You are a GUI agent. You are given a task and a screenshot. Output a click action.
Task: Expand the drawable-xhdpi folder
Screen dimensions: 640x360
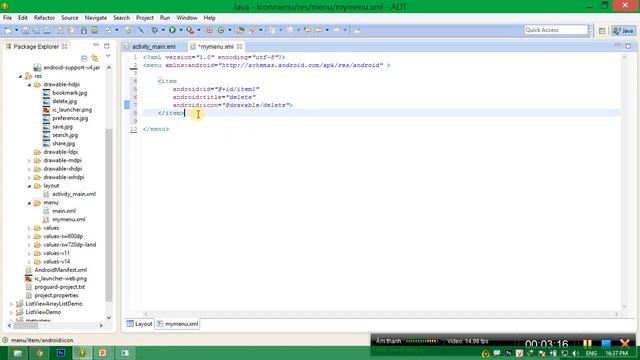point(29,169)
